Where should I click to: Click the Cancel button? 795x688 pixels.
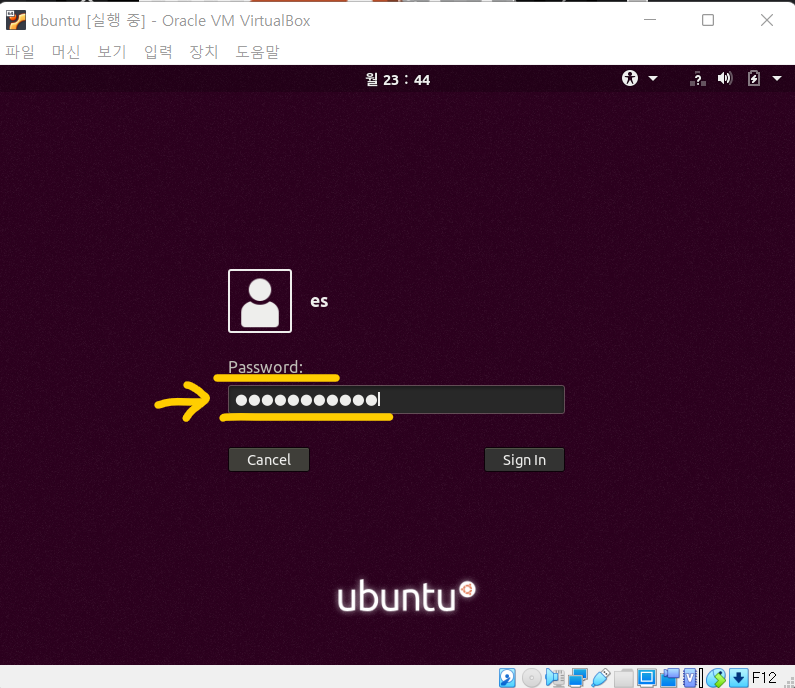tap(269, 459)
